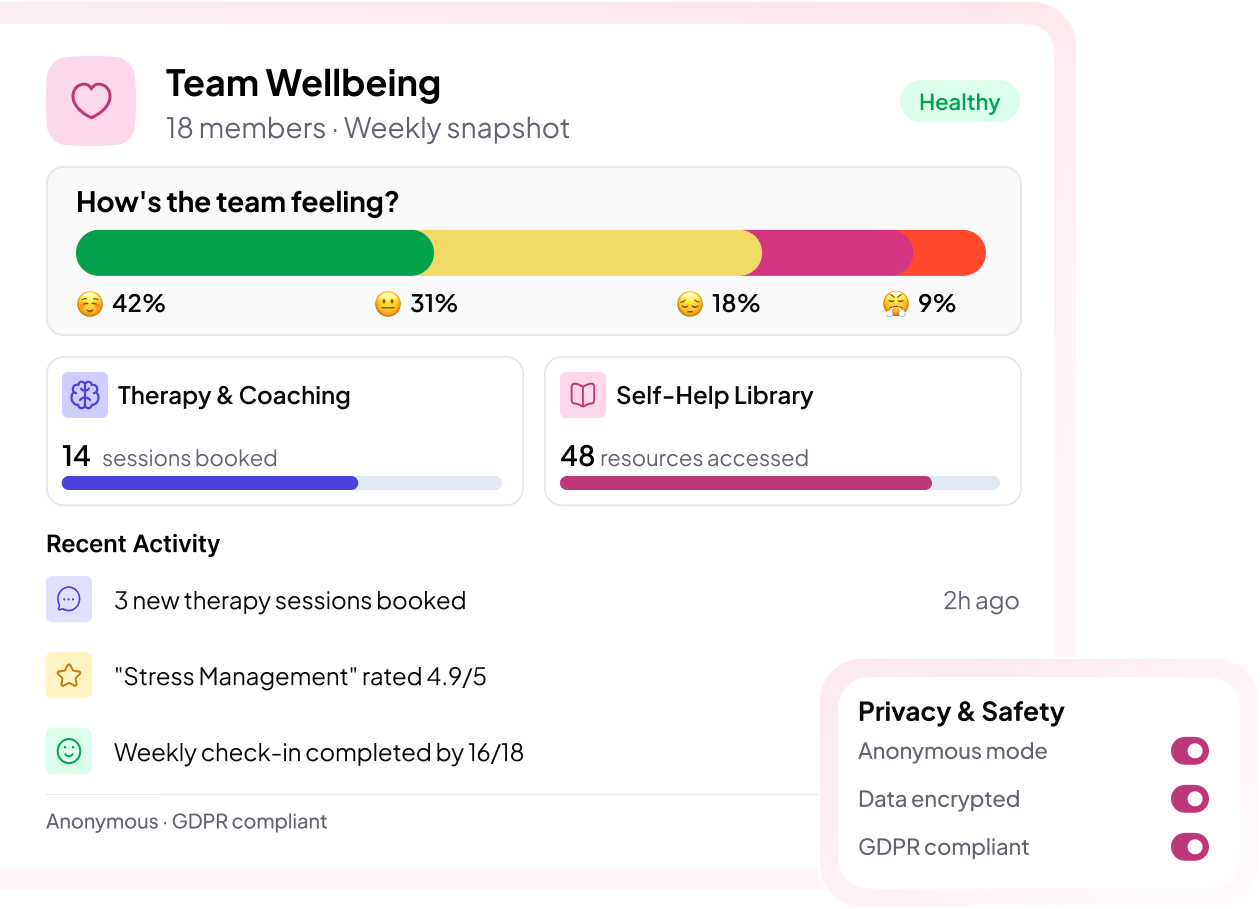Click the Healthy status badge

(959, 102)
